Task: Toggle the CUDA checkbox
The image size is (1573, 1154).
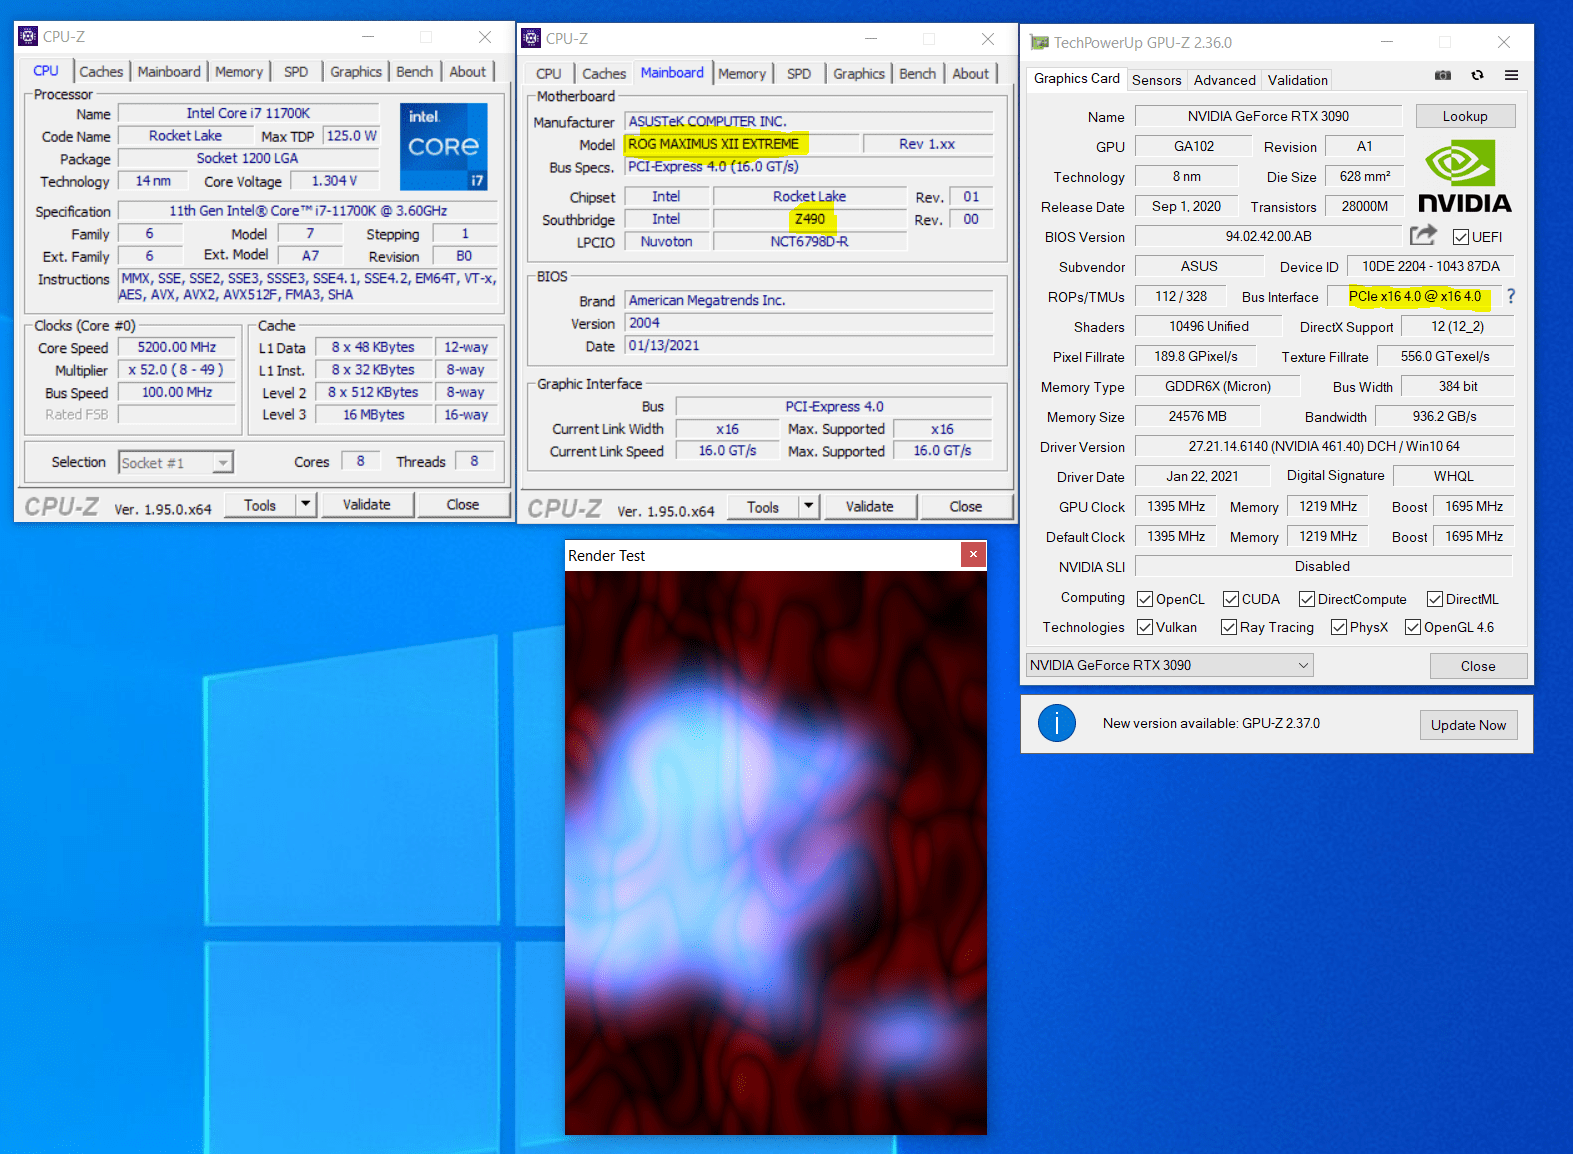Action: [1231, 599]
